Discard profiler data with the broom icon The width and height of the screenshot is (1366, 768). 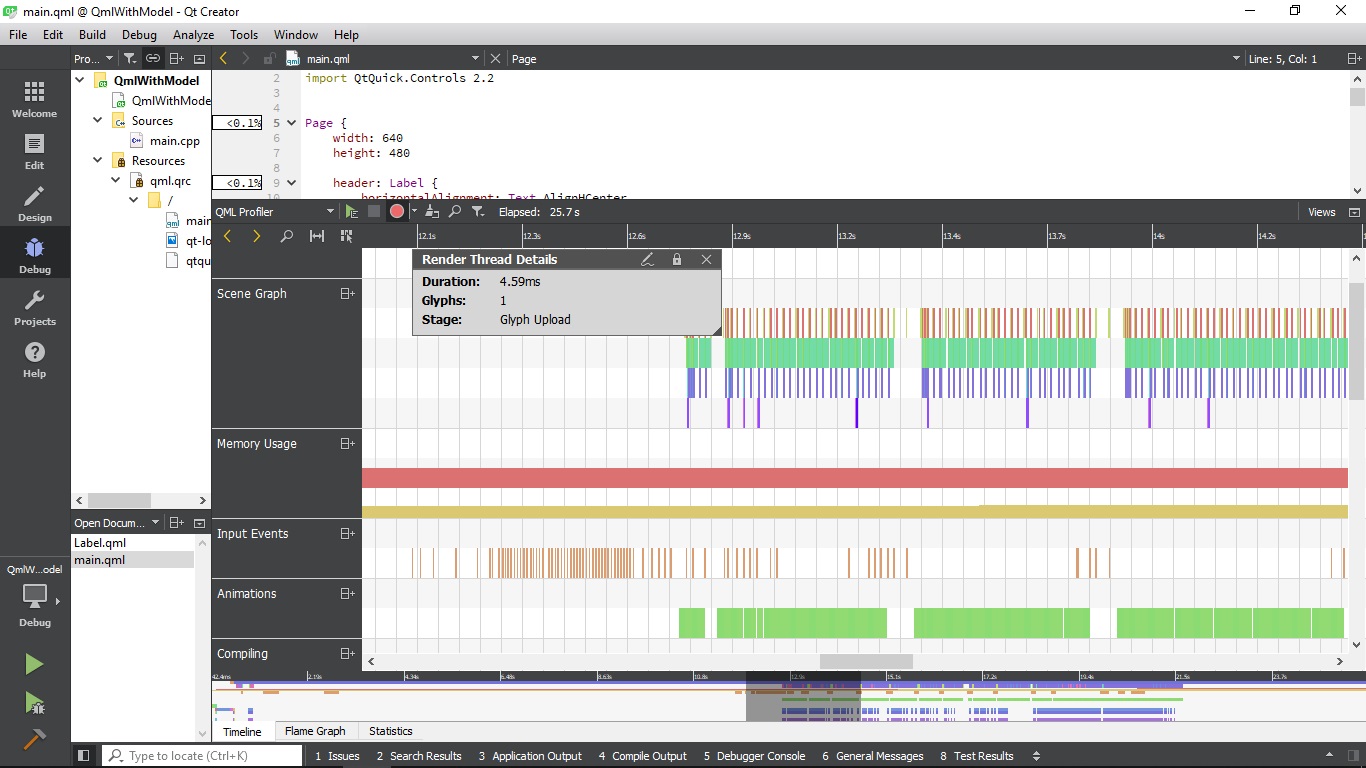(x=432, y=212)
